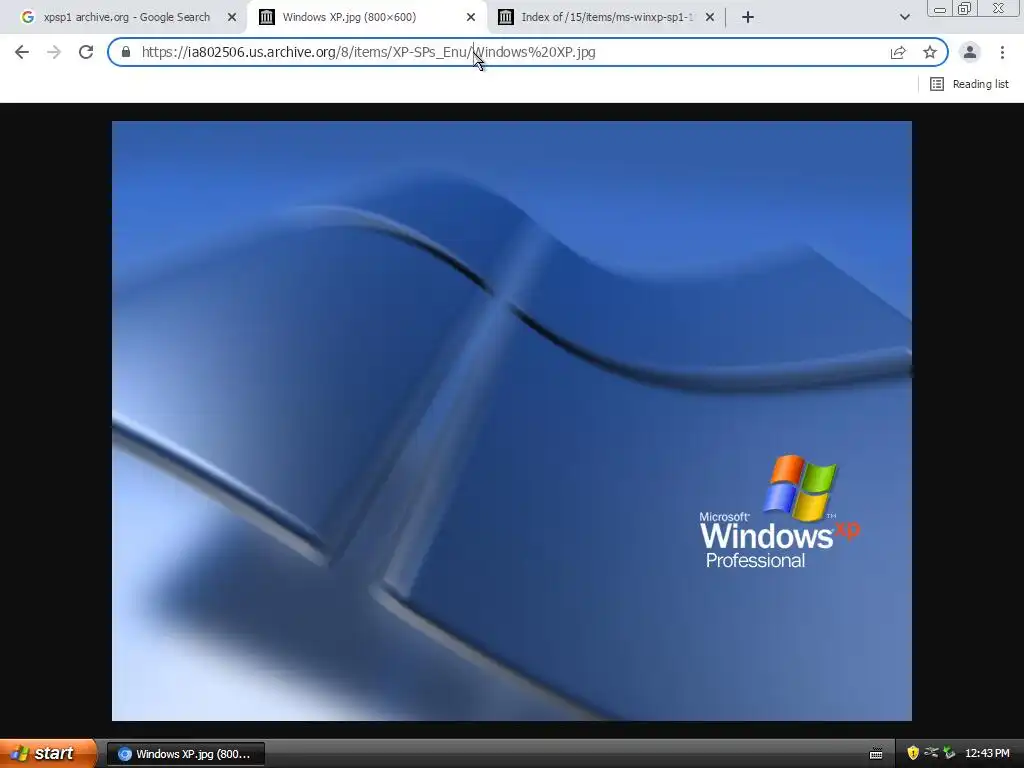View site info via the lock icon
The height and width of the screenshot is (768, 1024).
(126, 52)
